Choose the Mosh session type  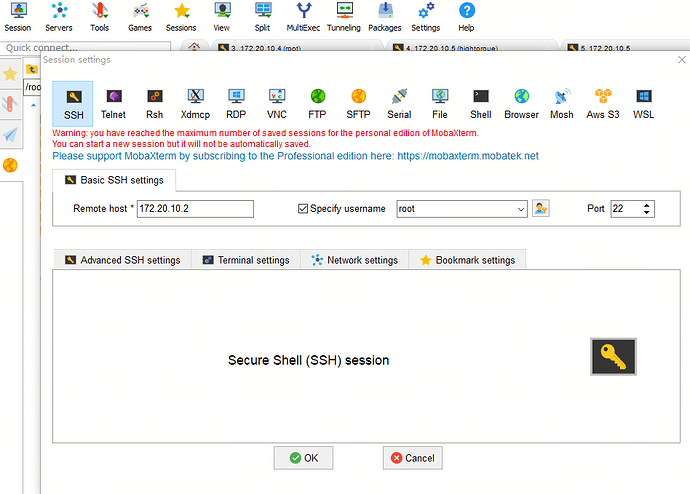coord(562,103)
